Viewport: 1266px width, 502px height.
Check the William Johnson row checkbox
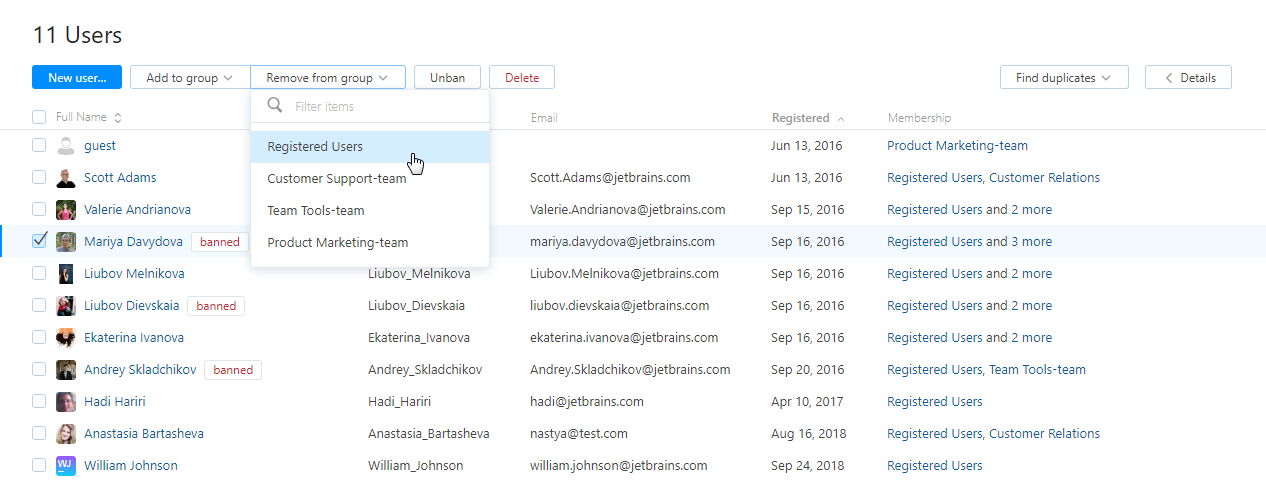pyautogui.click(x=39, y=465)
